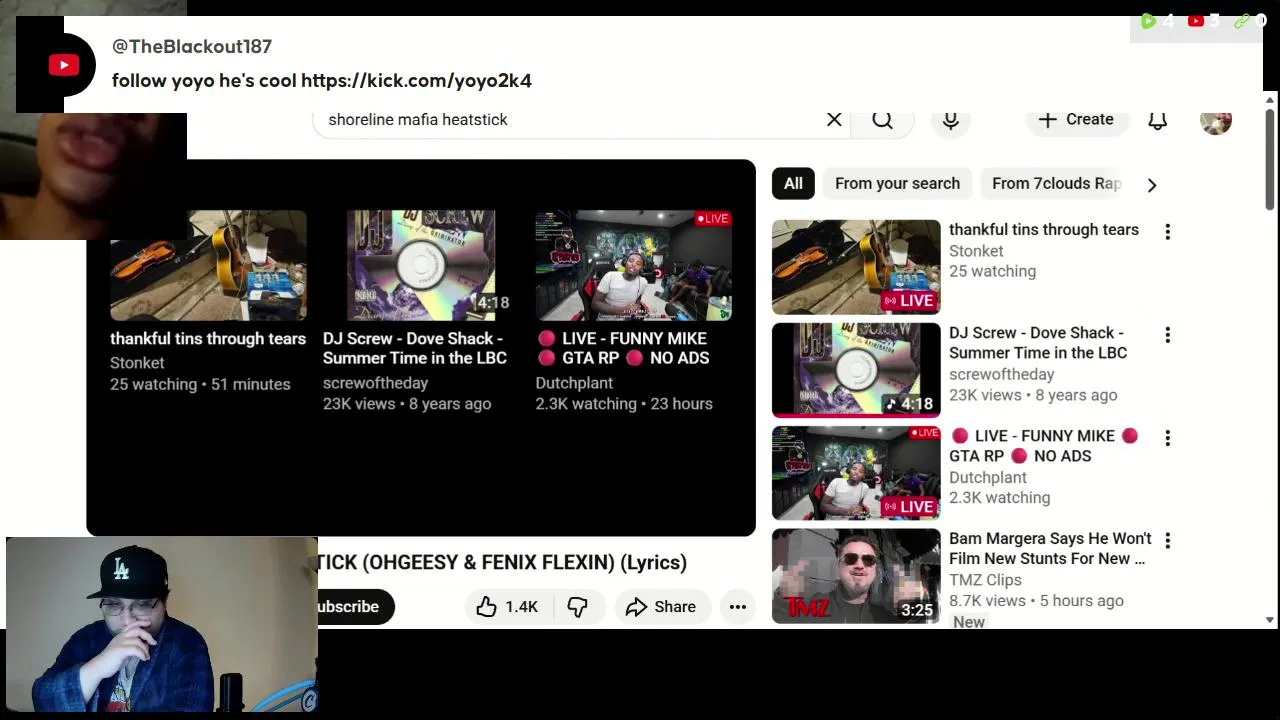Open sidebar channel 'screwoftheday'
Viewport: 1280px width, 720px height.
1001,374
